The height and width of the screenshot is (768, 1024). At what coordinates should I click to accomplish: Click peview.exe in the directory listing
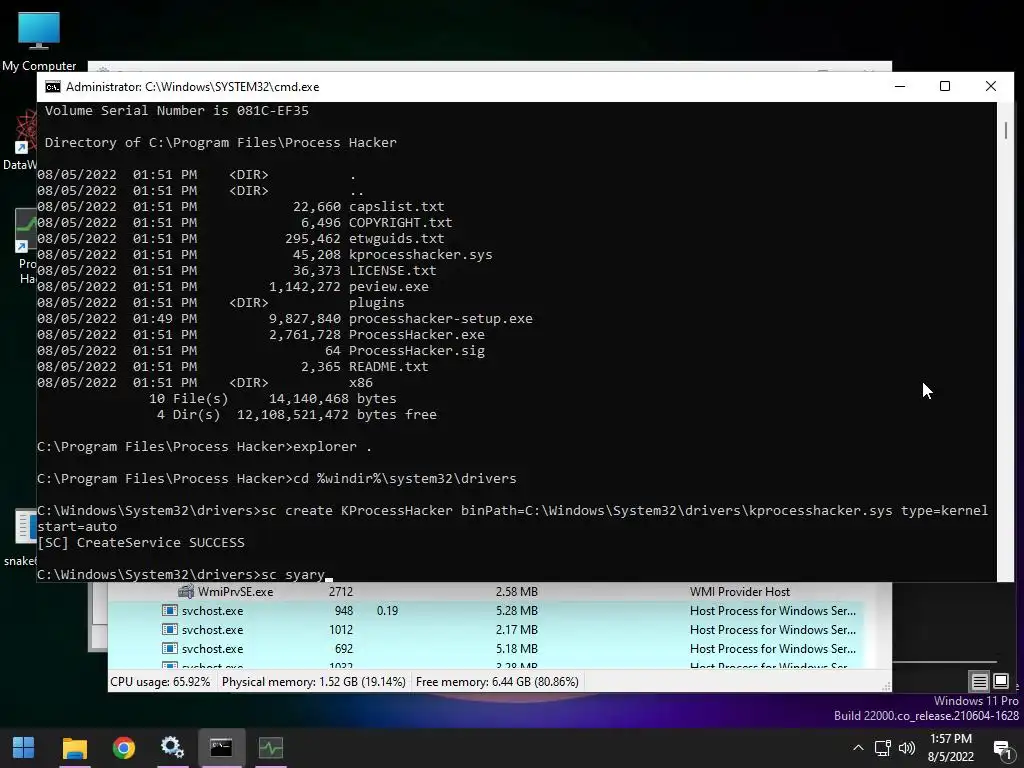tap(389, 287)
